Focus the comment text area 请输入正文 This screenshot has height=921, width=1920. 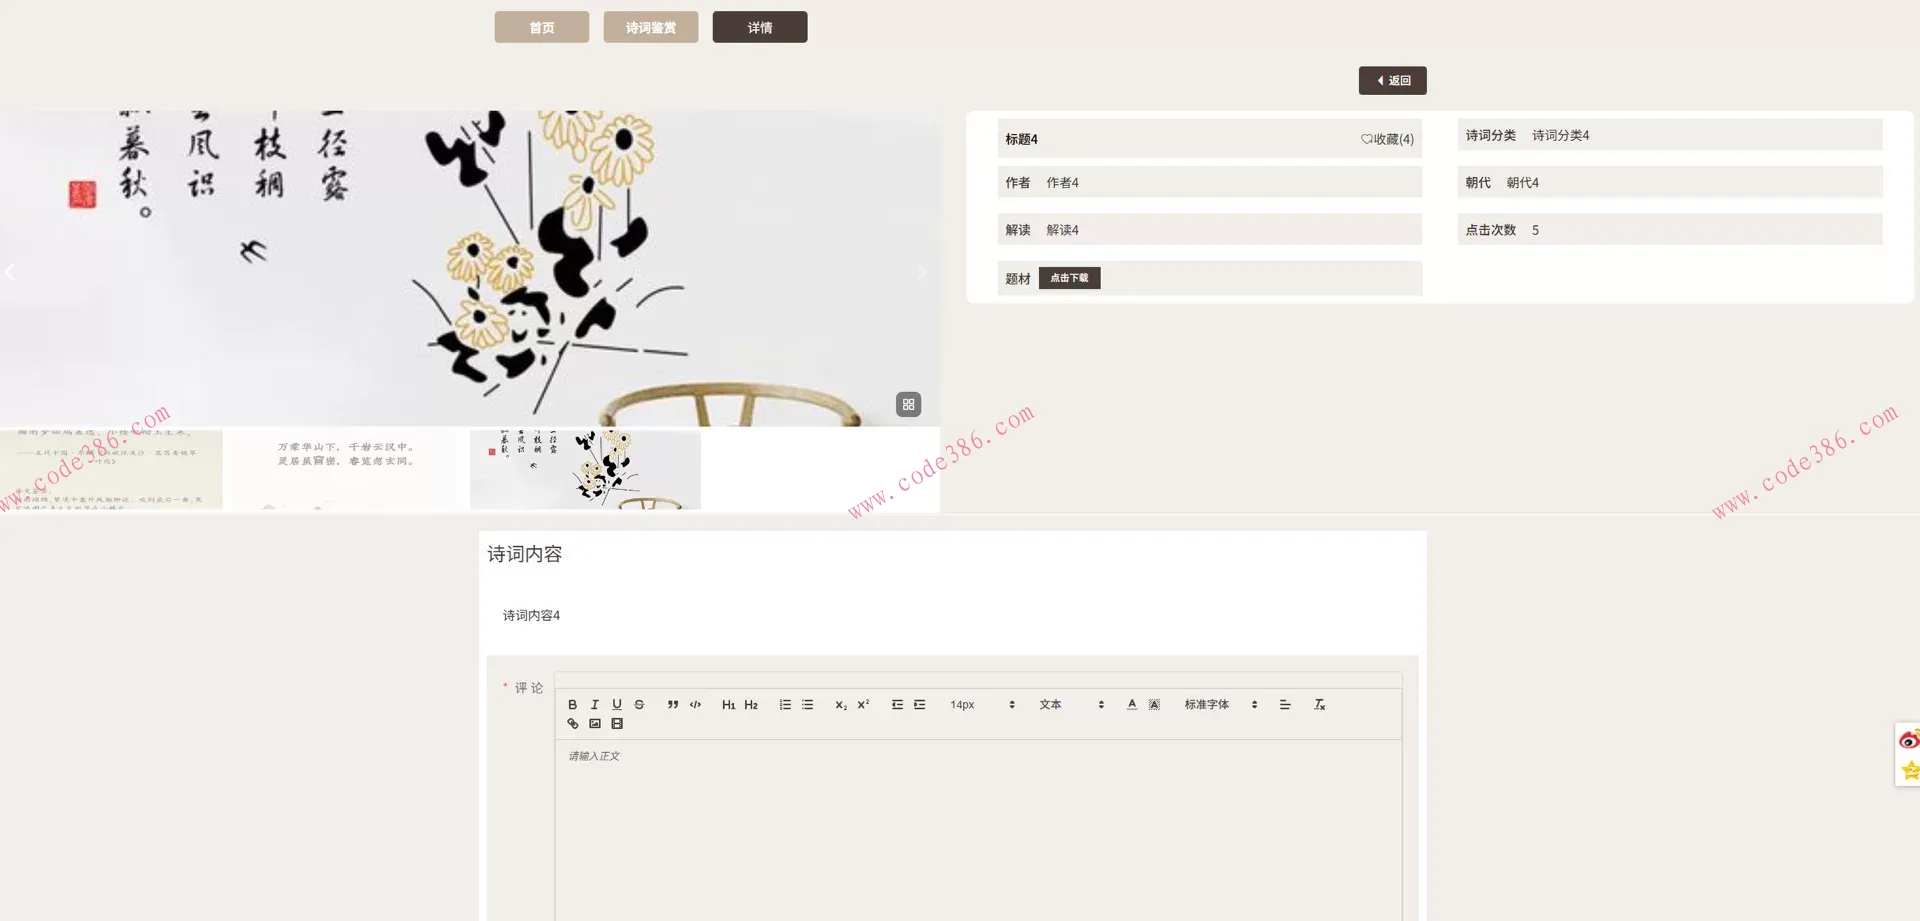(x=978, y=830)
